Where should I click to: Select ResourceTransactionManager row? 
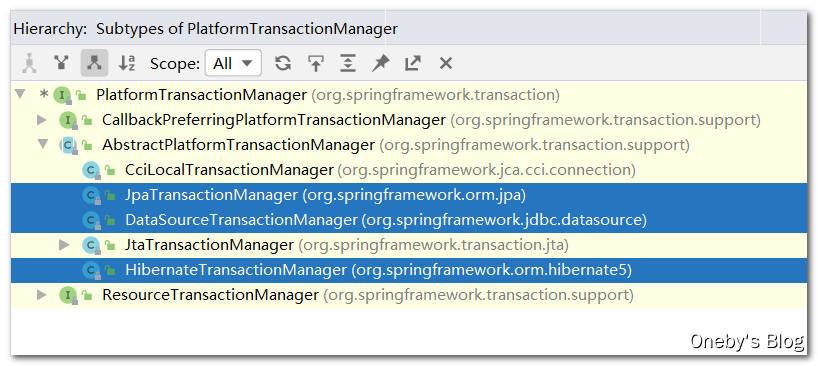(408, 295)
